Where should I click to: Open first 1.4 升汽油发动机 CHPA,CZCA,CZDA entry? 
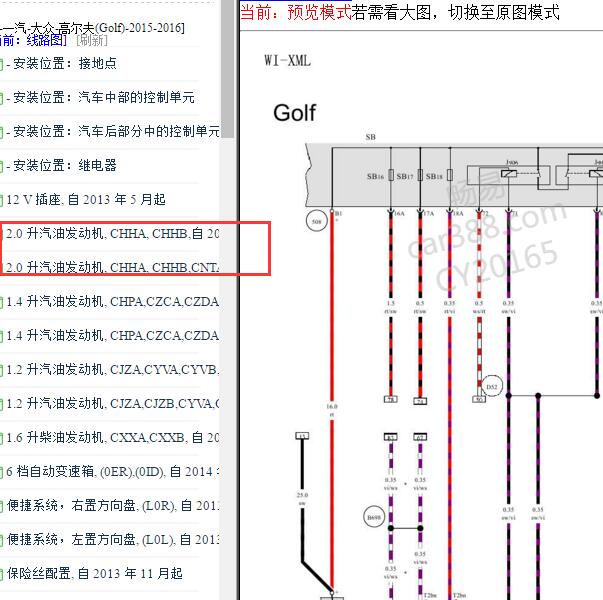[x=112, y=302]
